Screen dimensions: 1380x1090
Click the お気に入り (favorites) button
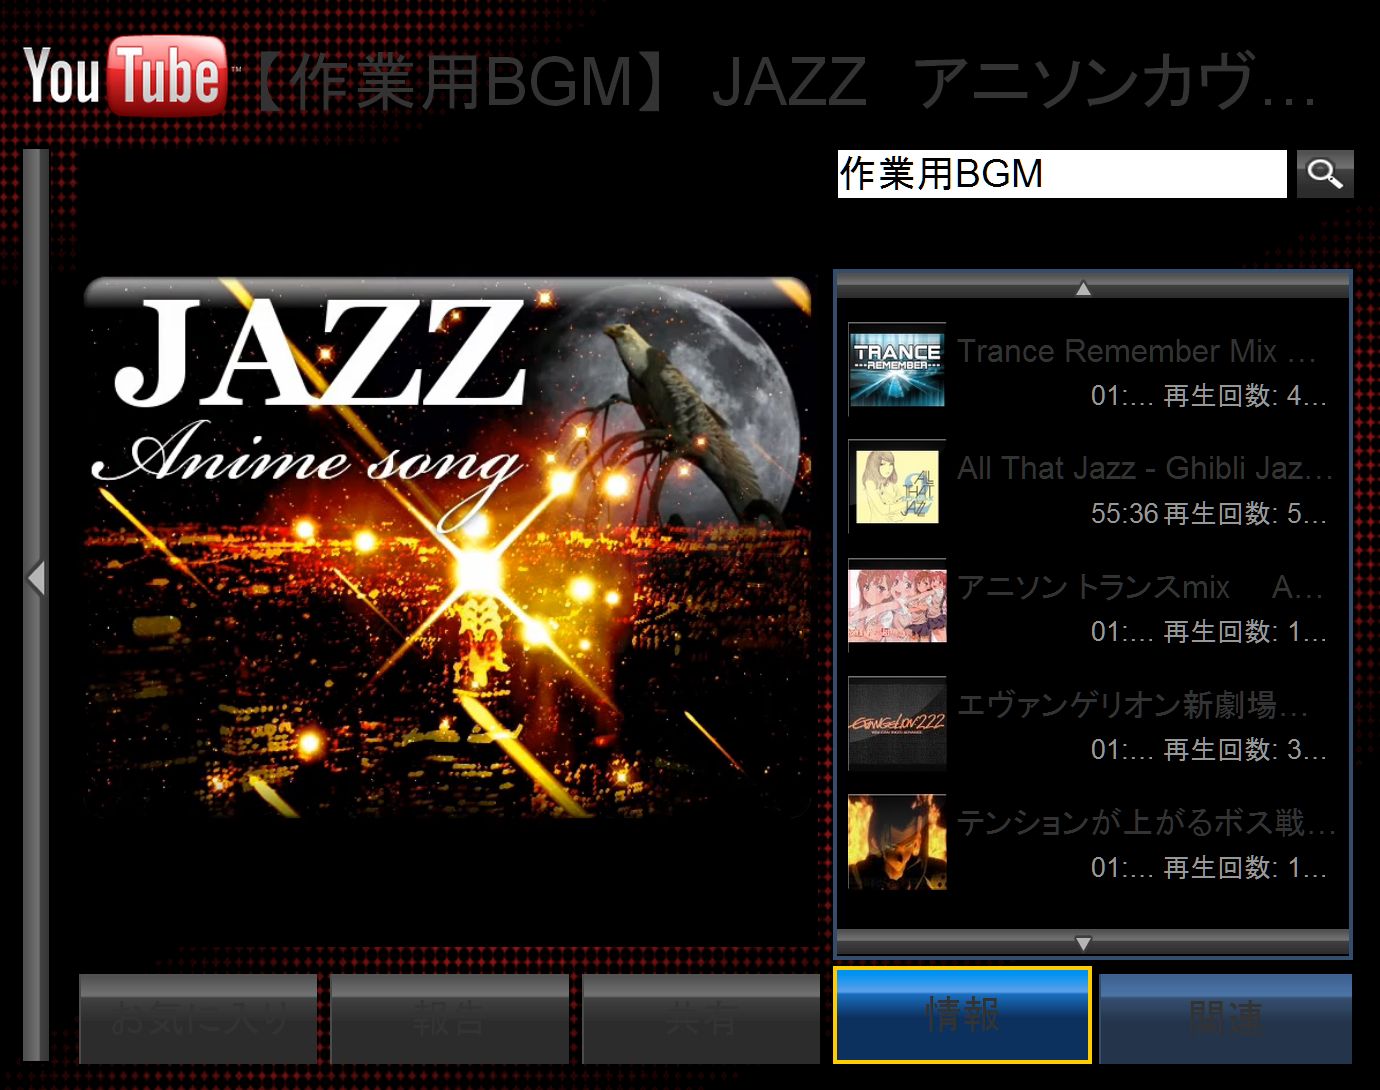tap(198, 1019)
